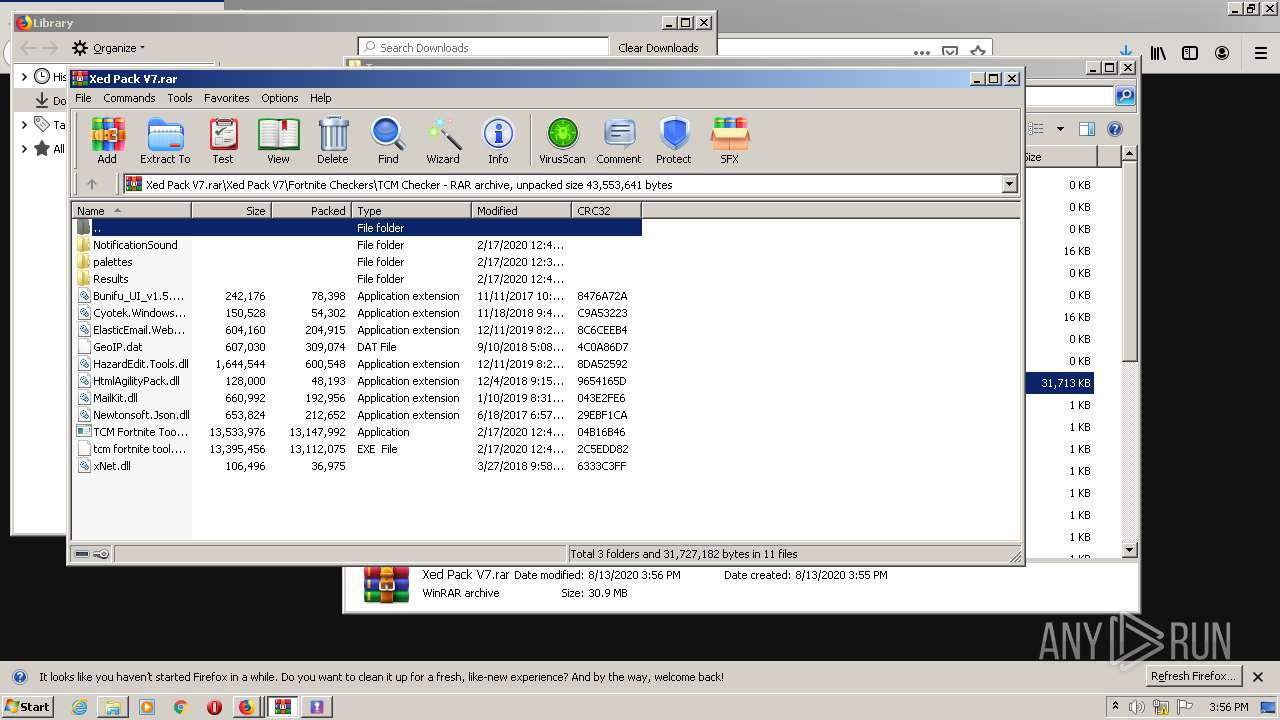
Task: Click the Add toolbar icon in WinRAR
Action: pos(107,141)
